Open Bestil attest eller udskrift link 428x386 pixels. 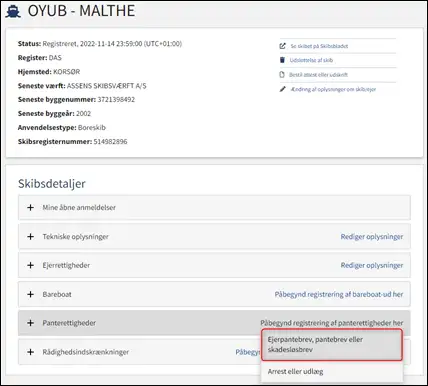pyautogui.click(x=318, y=75)
